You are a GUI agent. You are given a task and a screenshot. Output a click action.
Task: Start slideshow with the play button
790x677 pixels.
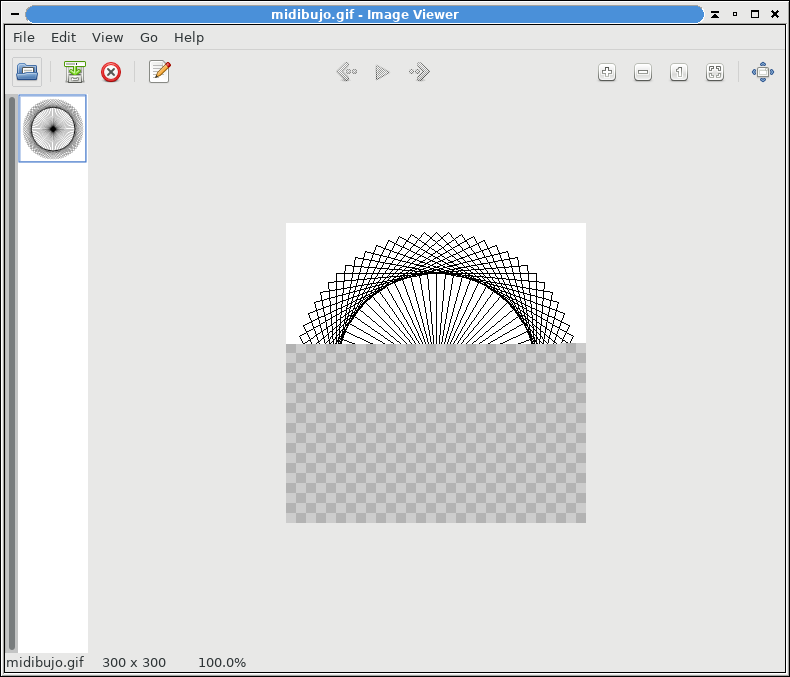coord(382,72)
